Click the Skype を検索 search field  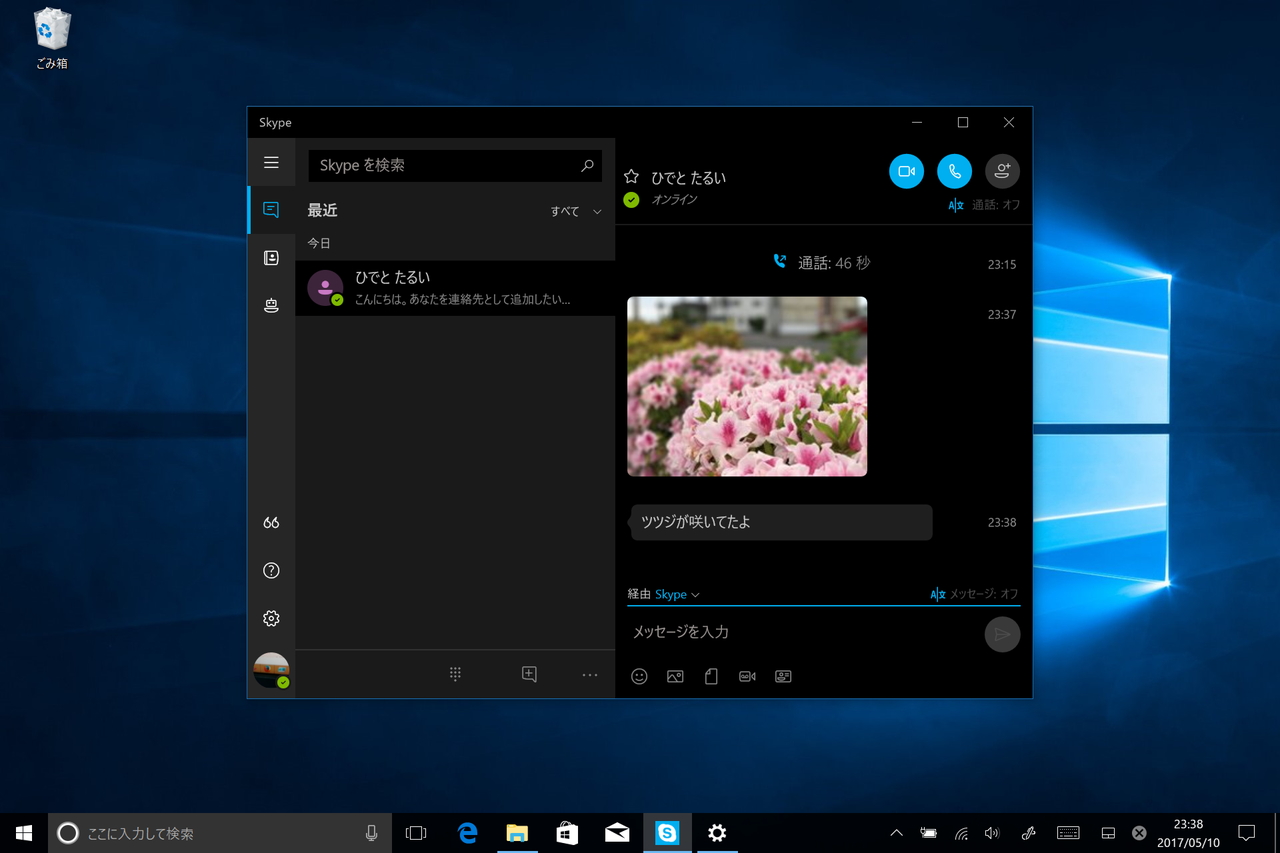tap(445, 166)
